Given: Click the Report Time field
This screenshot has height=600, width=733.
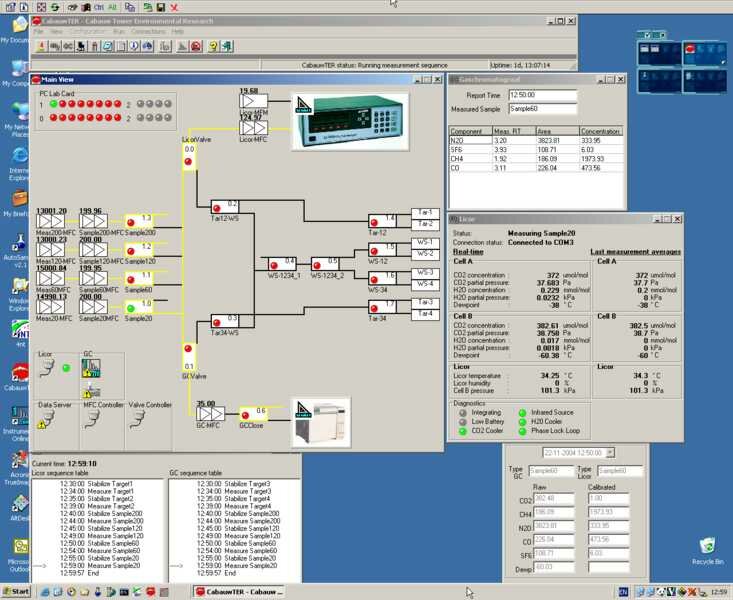Looking at the screenshot, I should coord(542,96).
